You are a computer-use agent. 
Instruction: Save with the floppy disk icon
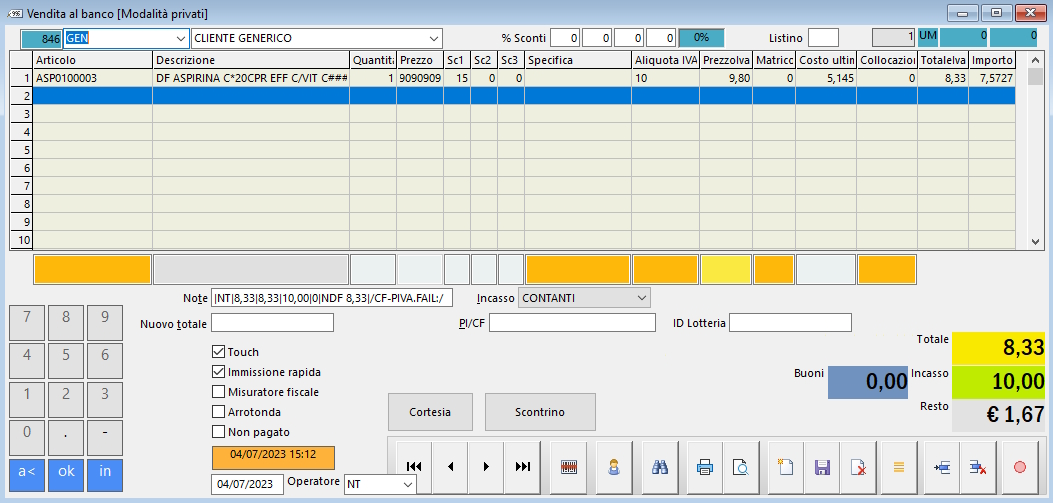click(822, 466)
